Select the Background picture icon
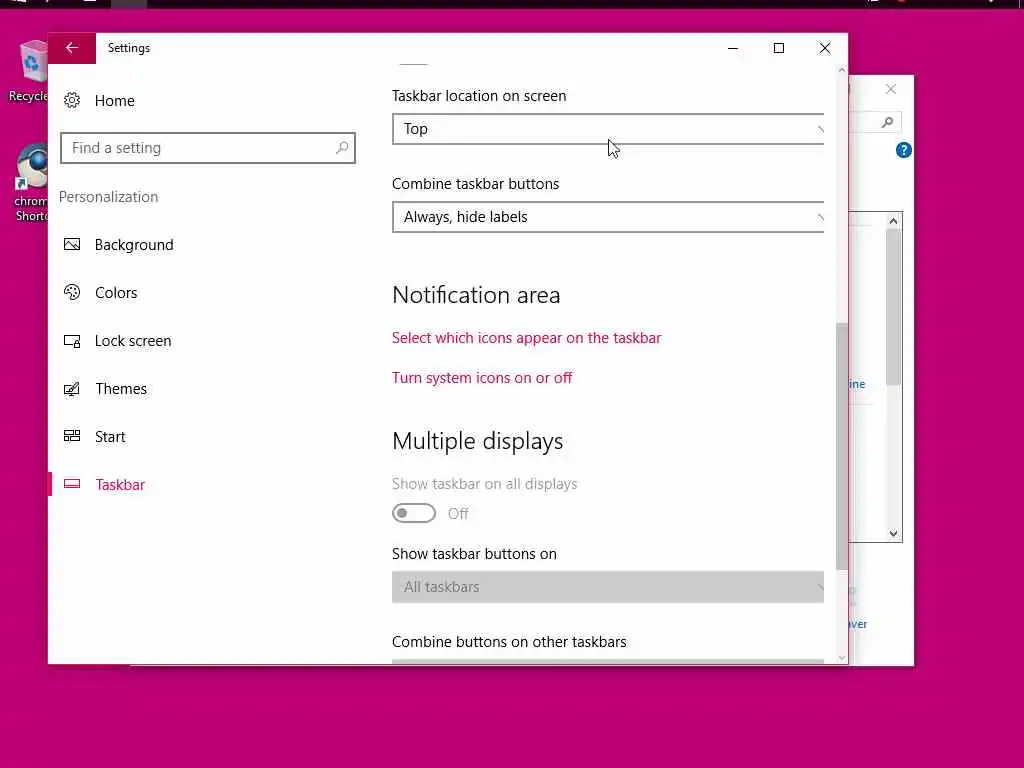 pyautogui.click(x=72, y=245)
